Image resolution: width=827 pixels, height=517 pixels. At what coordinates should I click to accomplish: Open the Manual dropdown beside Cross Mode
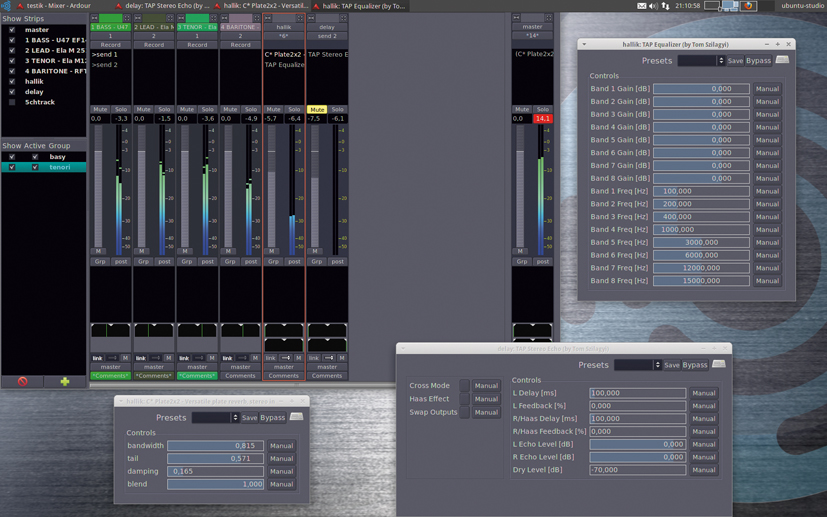[x=486, y=386]
